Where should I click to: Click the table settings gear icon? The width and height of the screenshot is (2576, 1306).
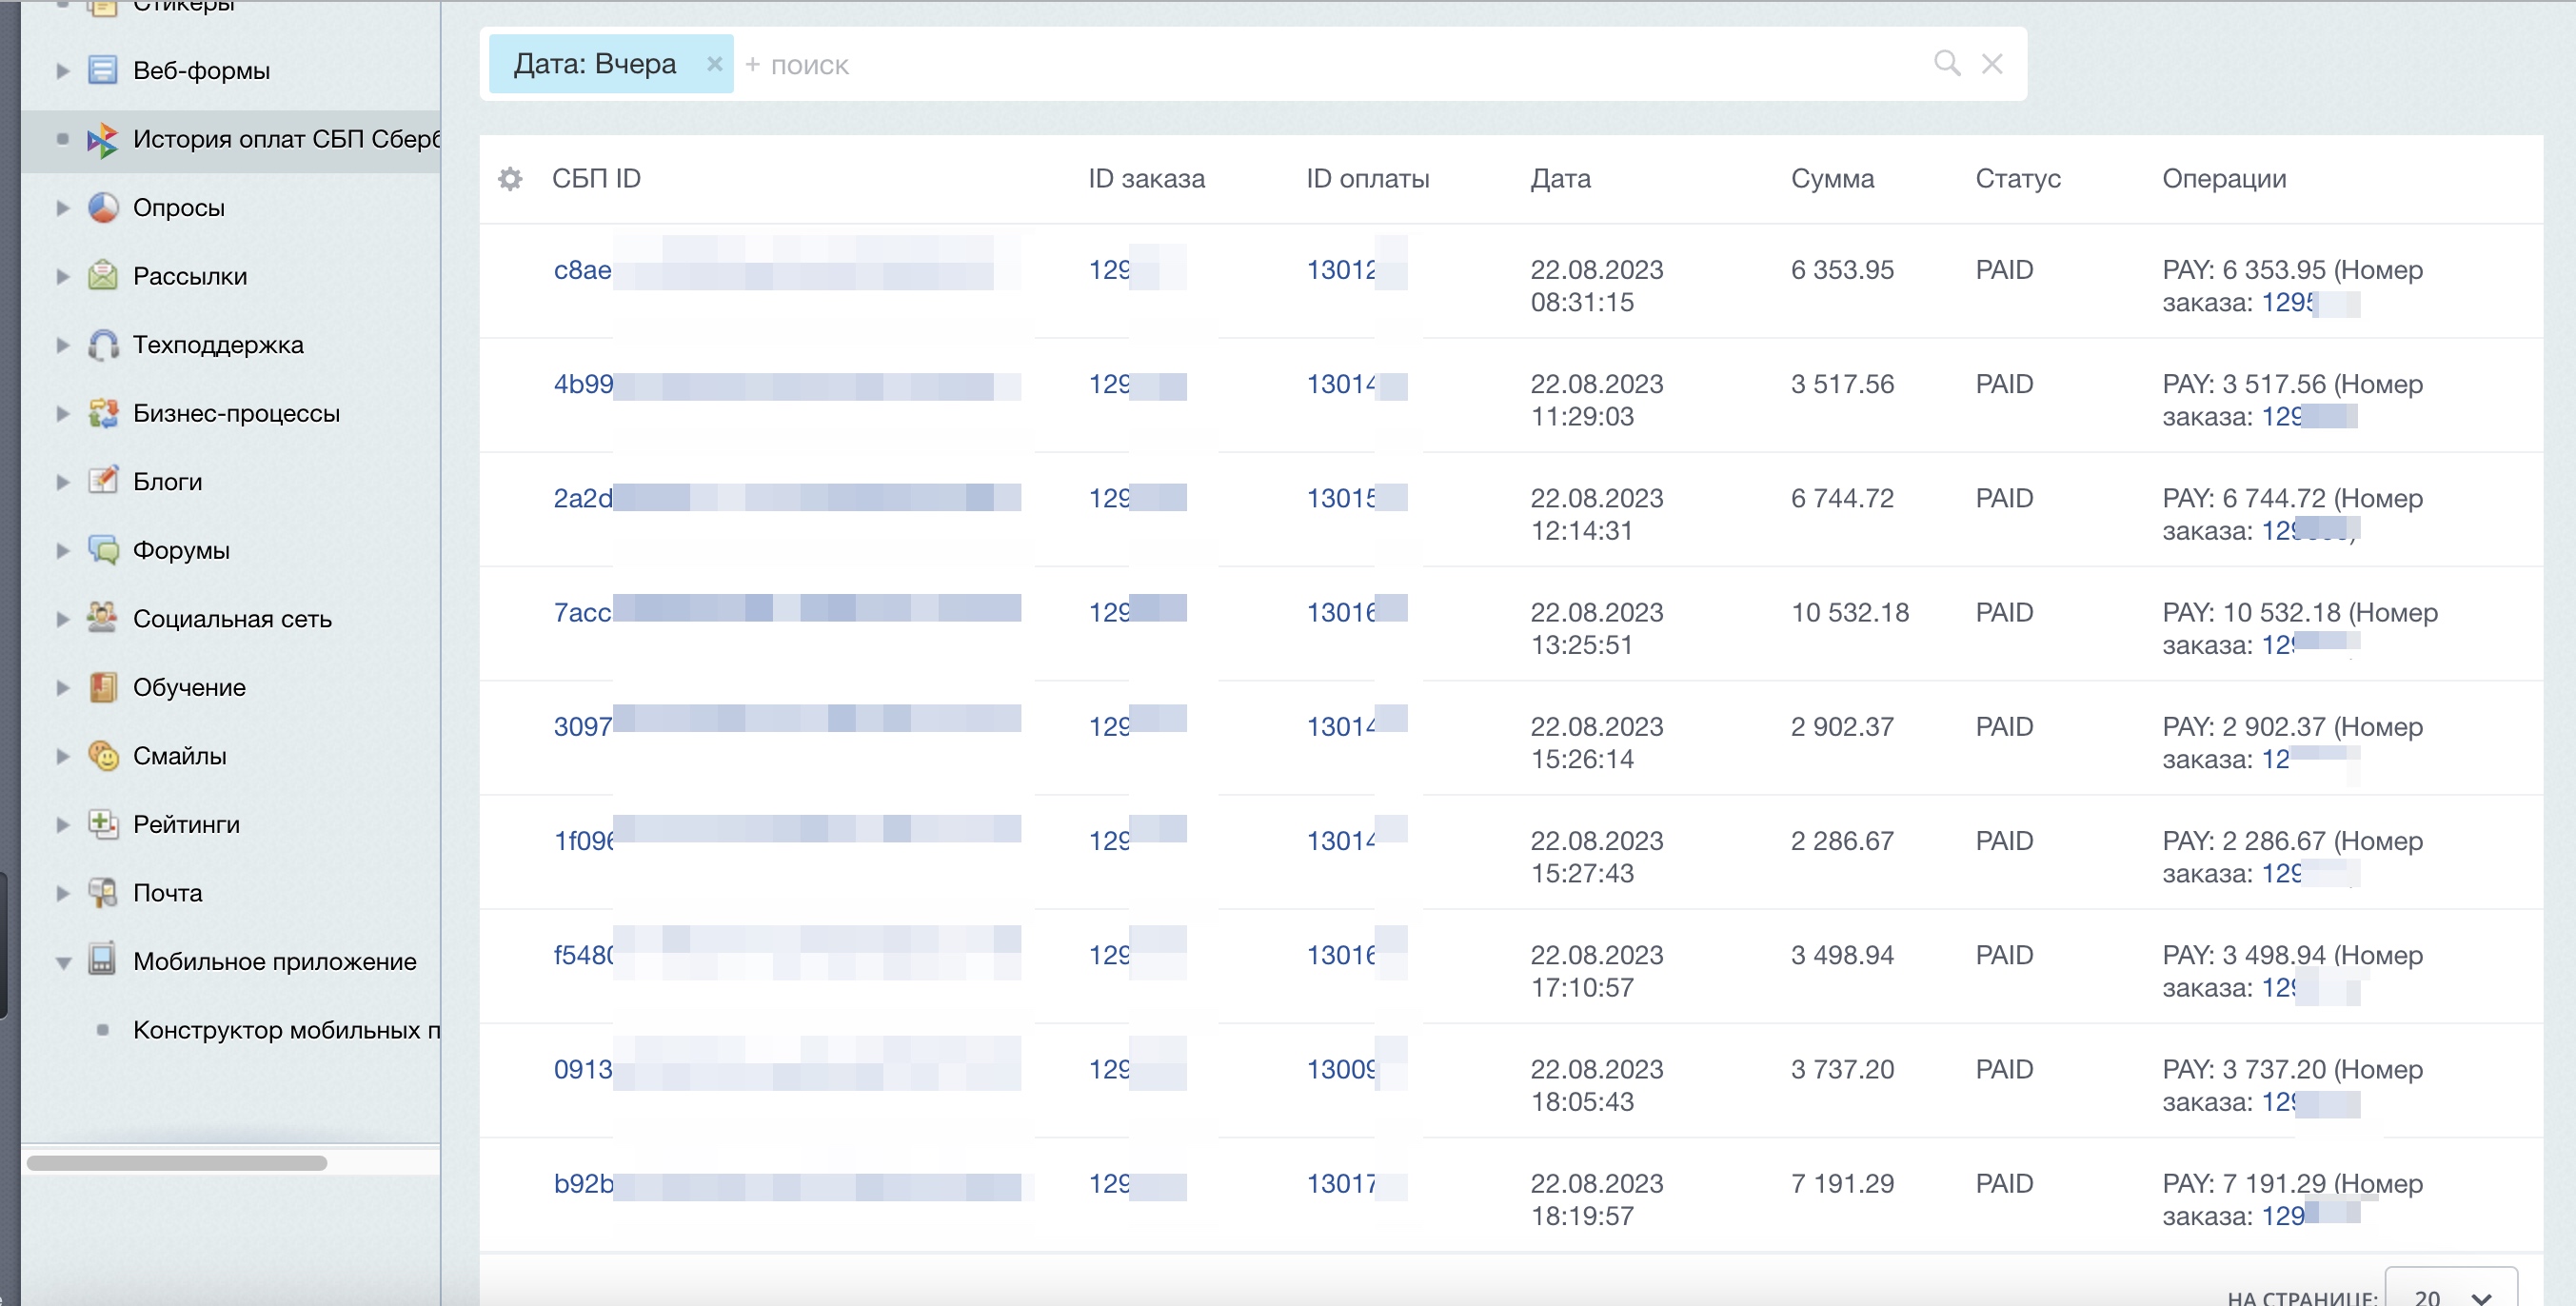coord(510,179)
